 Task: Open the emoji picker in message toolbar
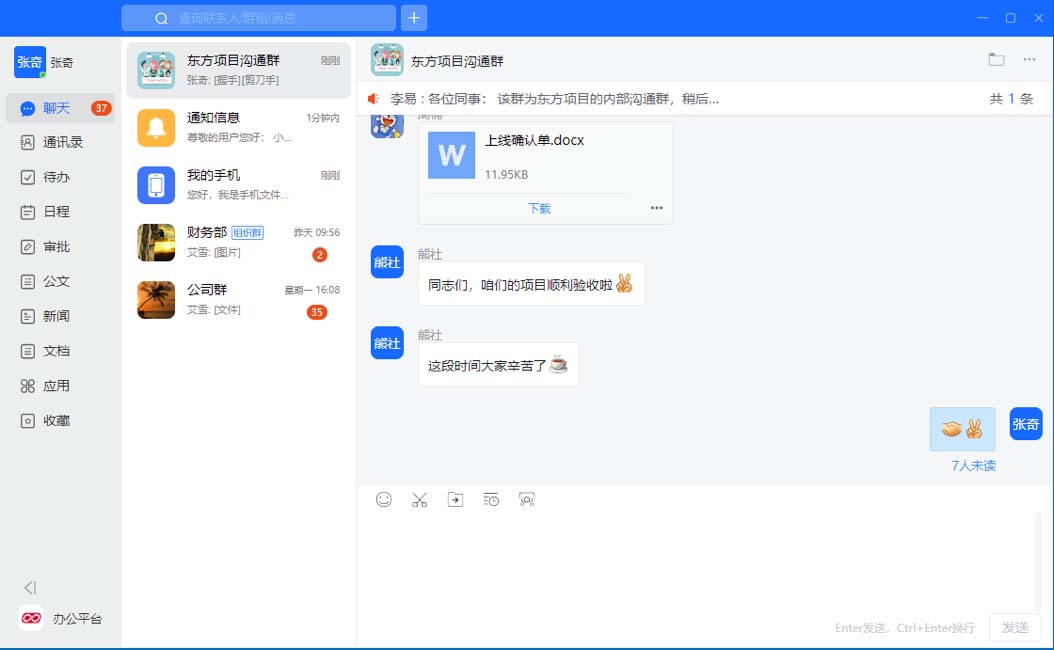click(384, 500)
